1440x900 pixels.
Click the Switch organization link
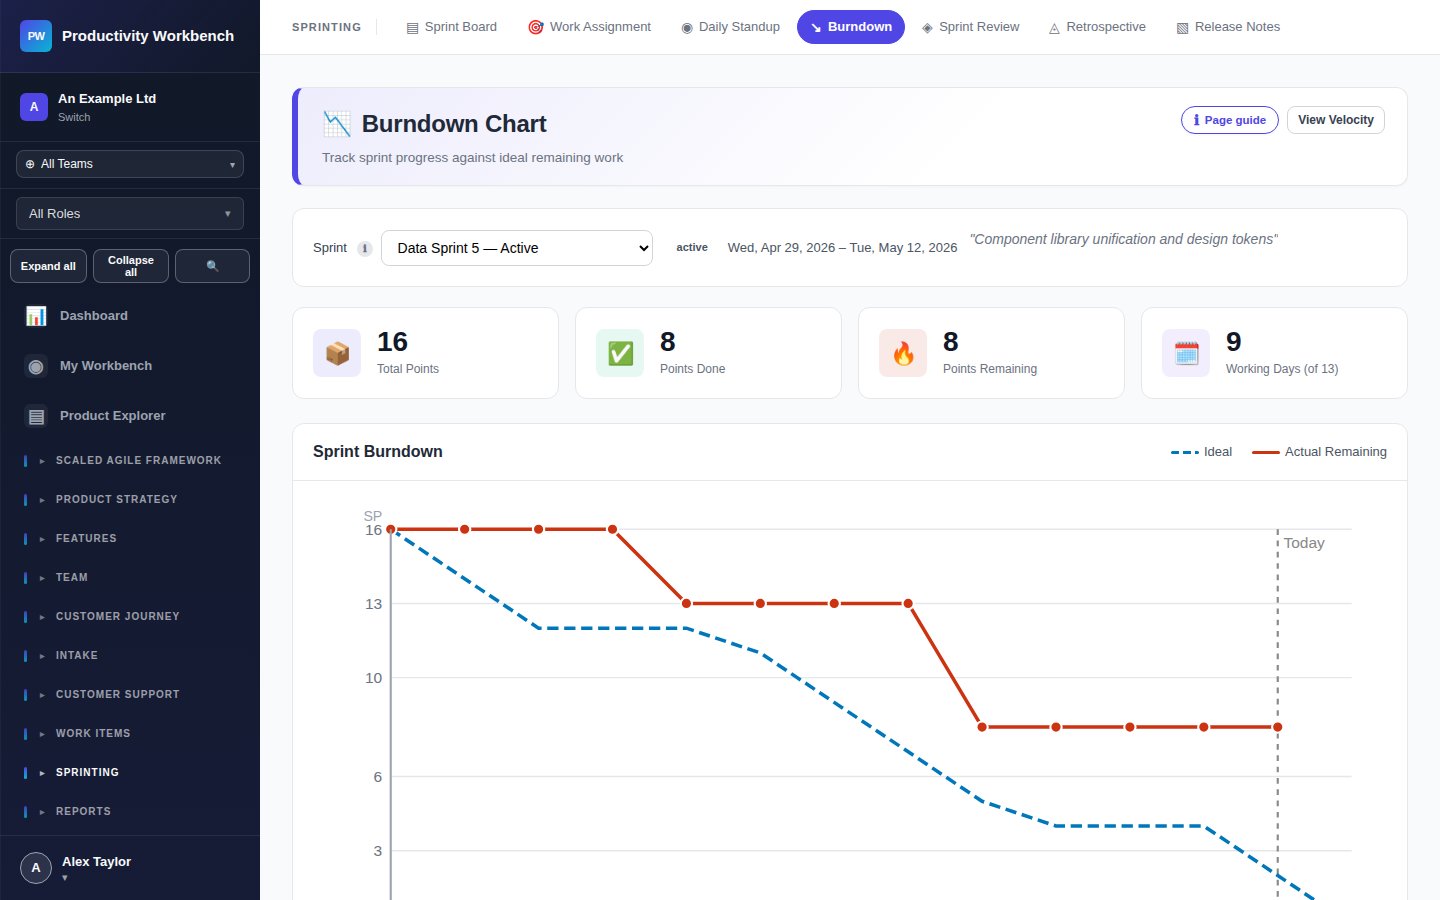pyautogui.click(x=74, y=117)
